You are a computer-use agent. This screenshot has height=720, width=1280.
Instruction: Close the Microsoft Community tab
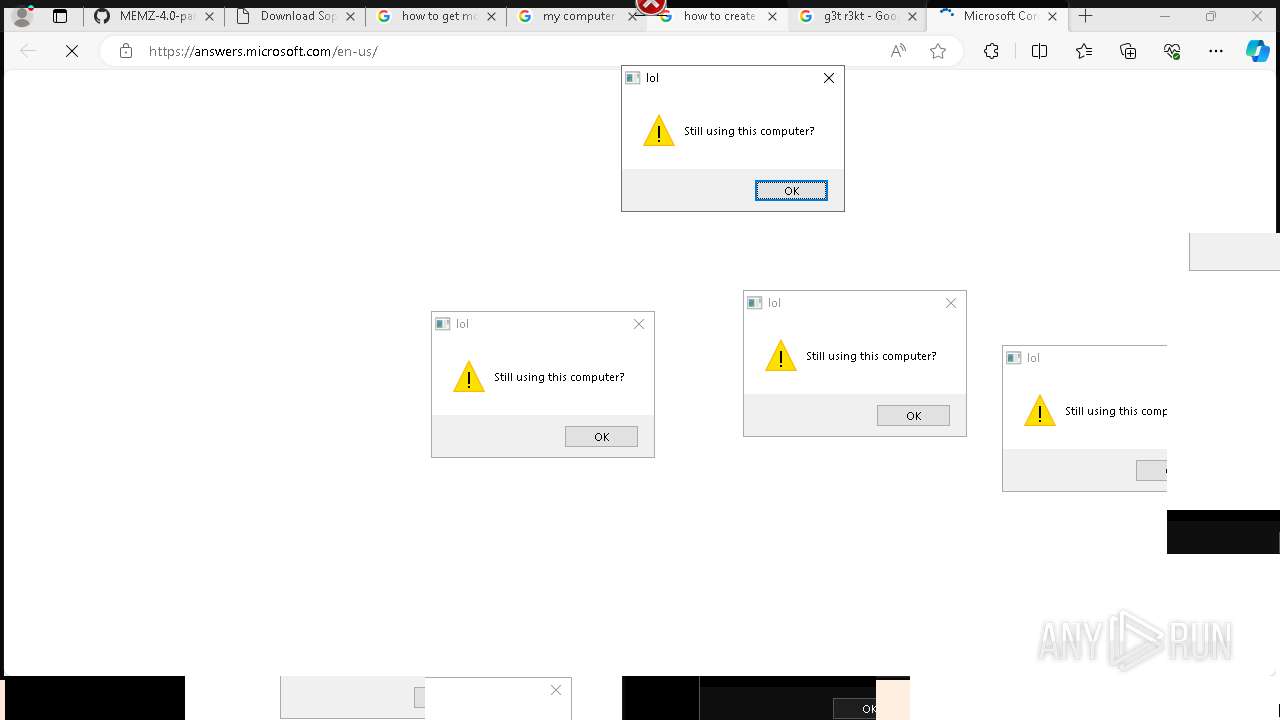coord(1052,16)
